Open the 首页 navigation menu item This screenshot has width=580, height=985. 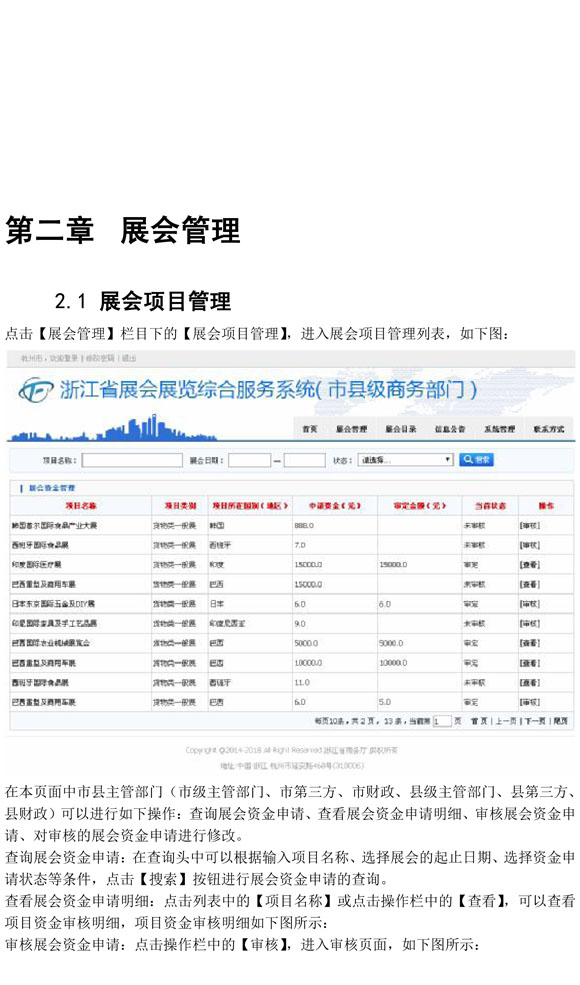pos(310,429)
